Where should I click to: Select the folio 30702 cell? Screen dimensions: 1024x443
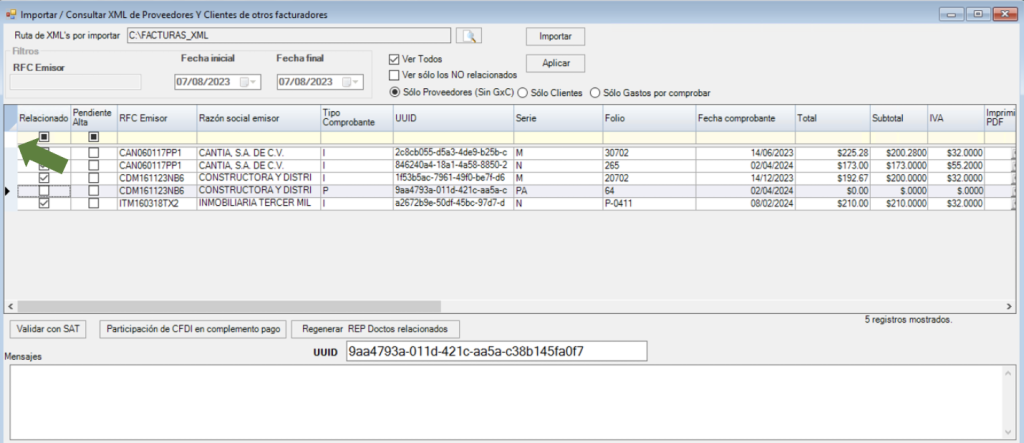[x=649, y=152]
